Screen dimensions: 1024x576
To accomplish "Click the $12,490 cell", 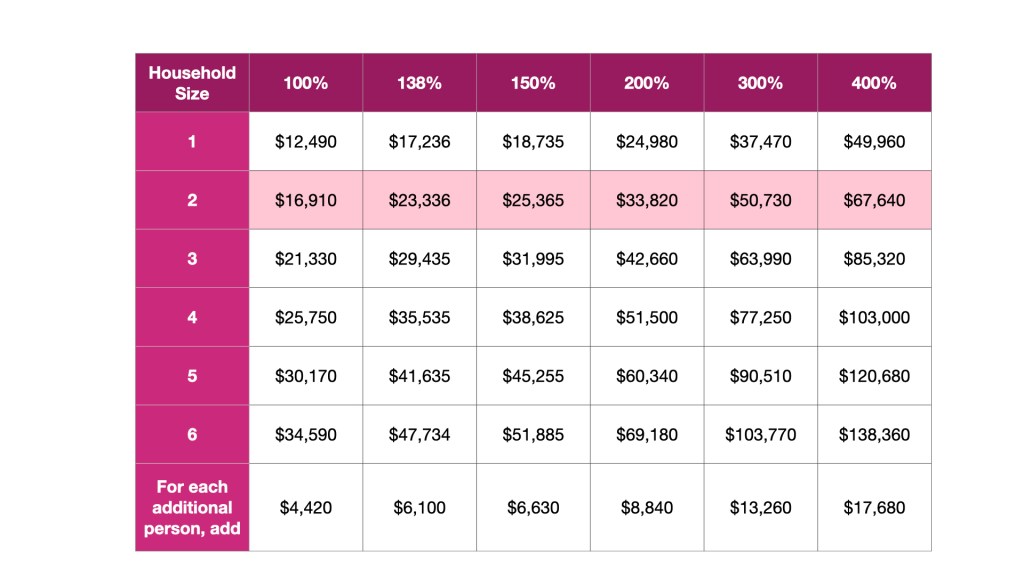I will [305, 142].
